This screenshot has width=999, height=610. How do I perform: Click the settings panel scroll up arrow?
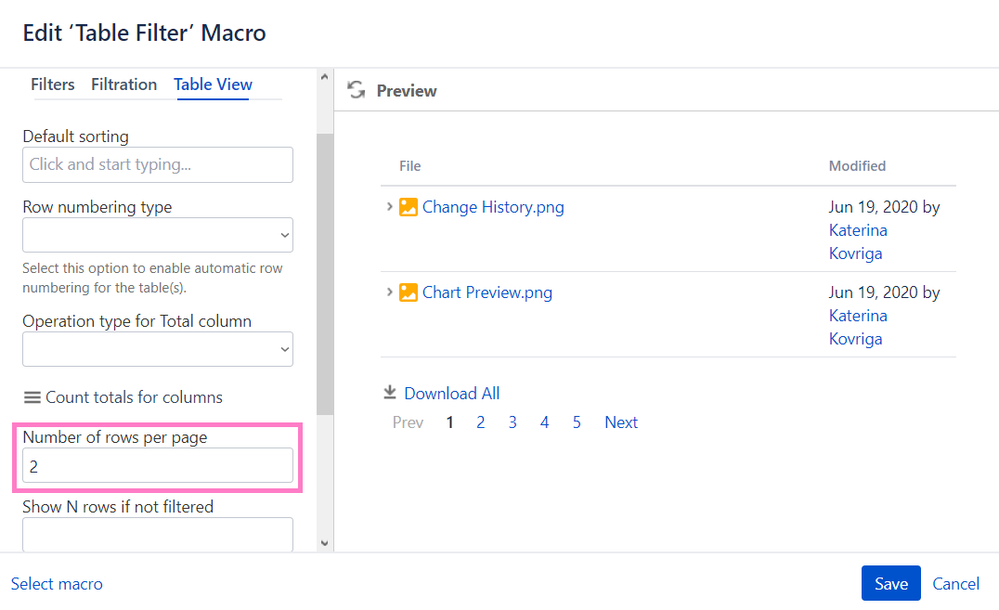(x=324, y=77)
